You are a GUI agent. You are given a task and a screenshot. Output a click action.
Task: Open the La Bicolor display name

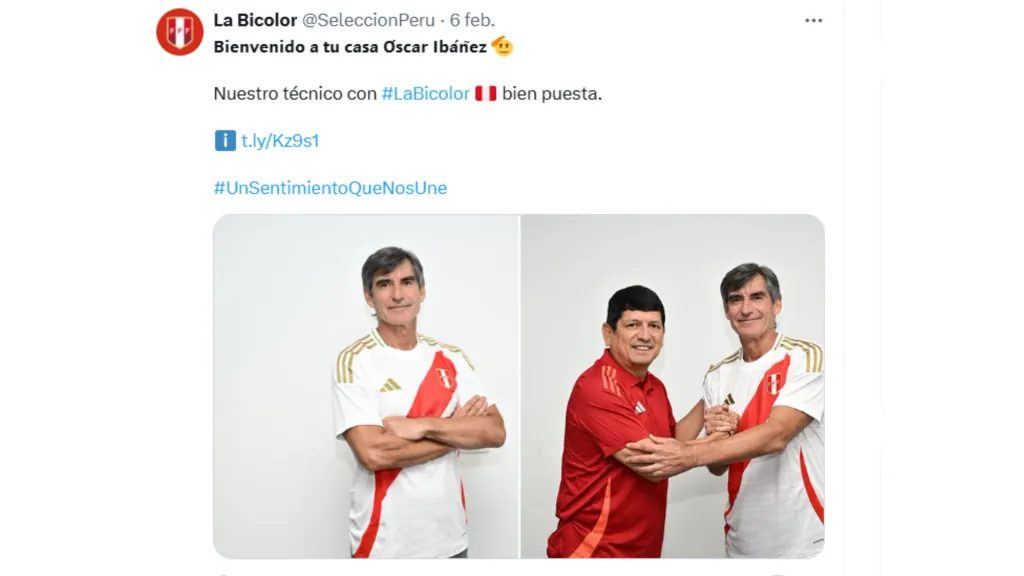255,20
